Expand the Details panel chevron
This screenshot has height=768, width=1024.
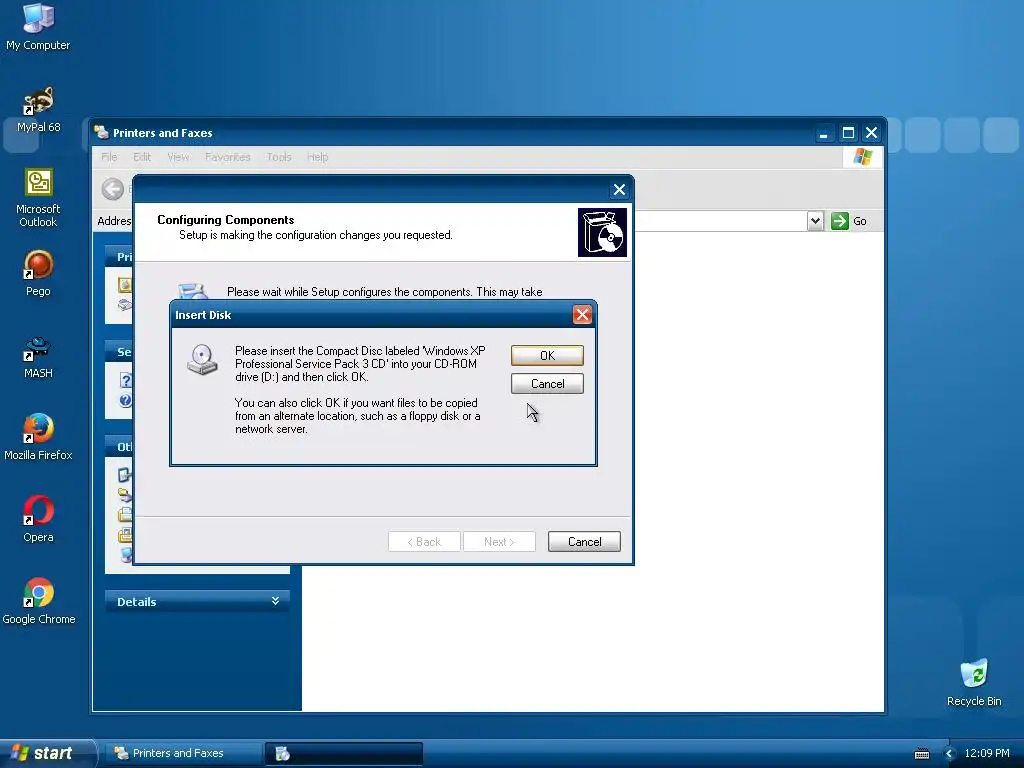pos(276,601)
